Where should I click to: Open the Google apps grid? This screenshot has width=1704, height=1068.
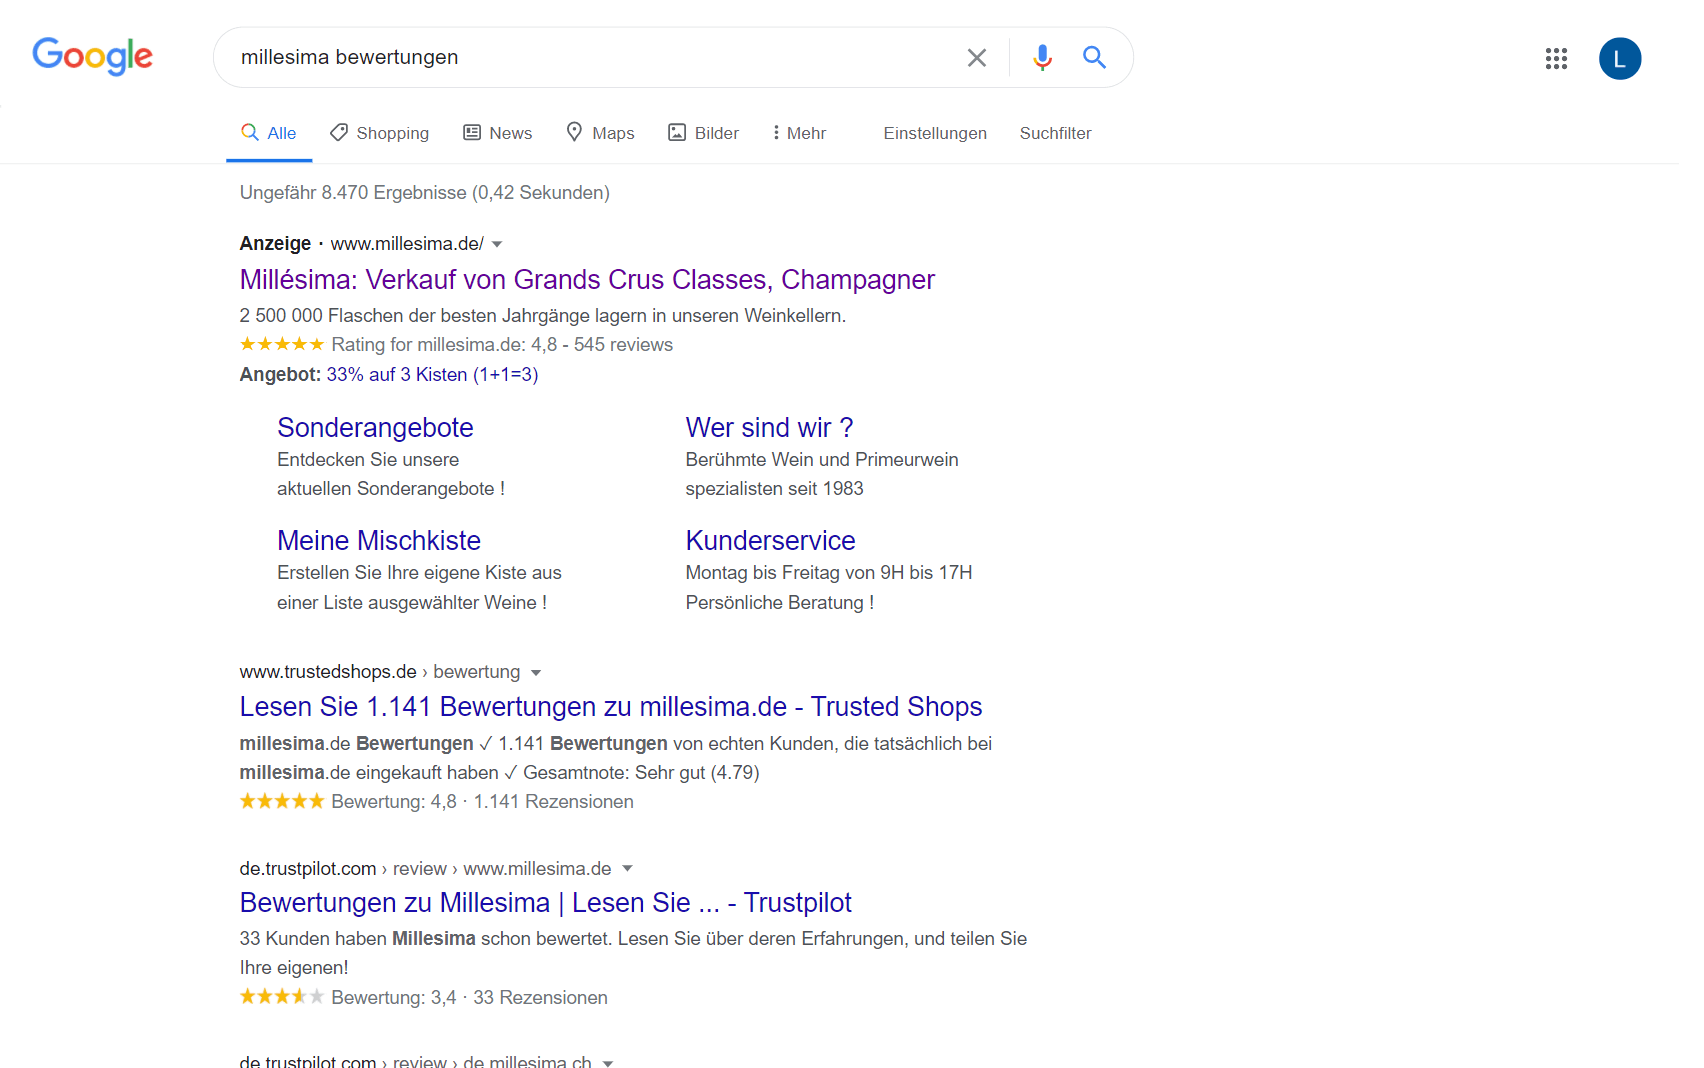[x=1555, y=58]
